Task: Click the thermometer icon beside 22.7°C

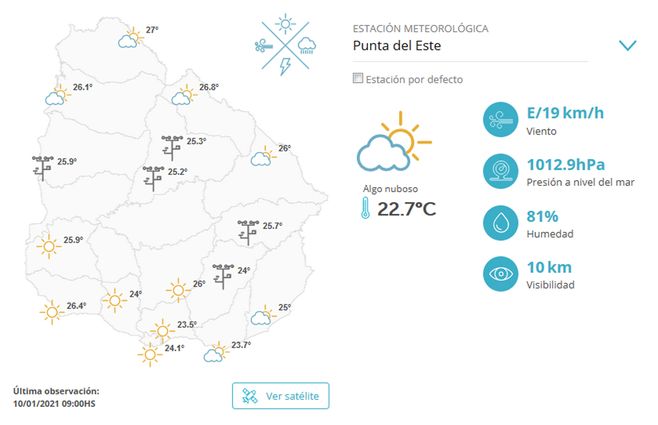Action: (x=367, y=209)
